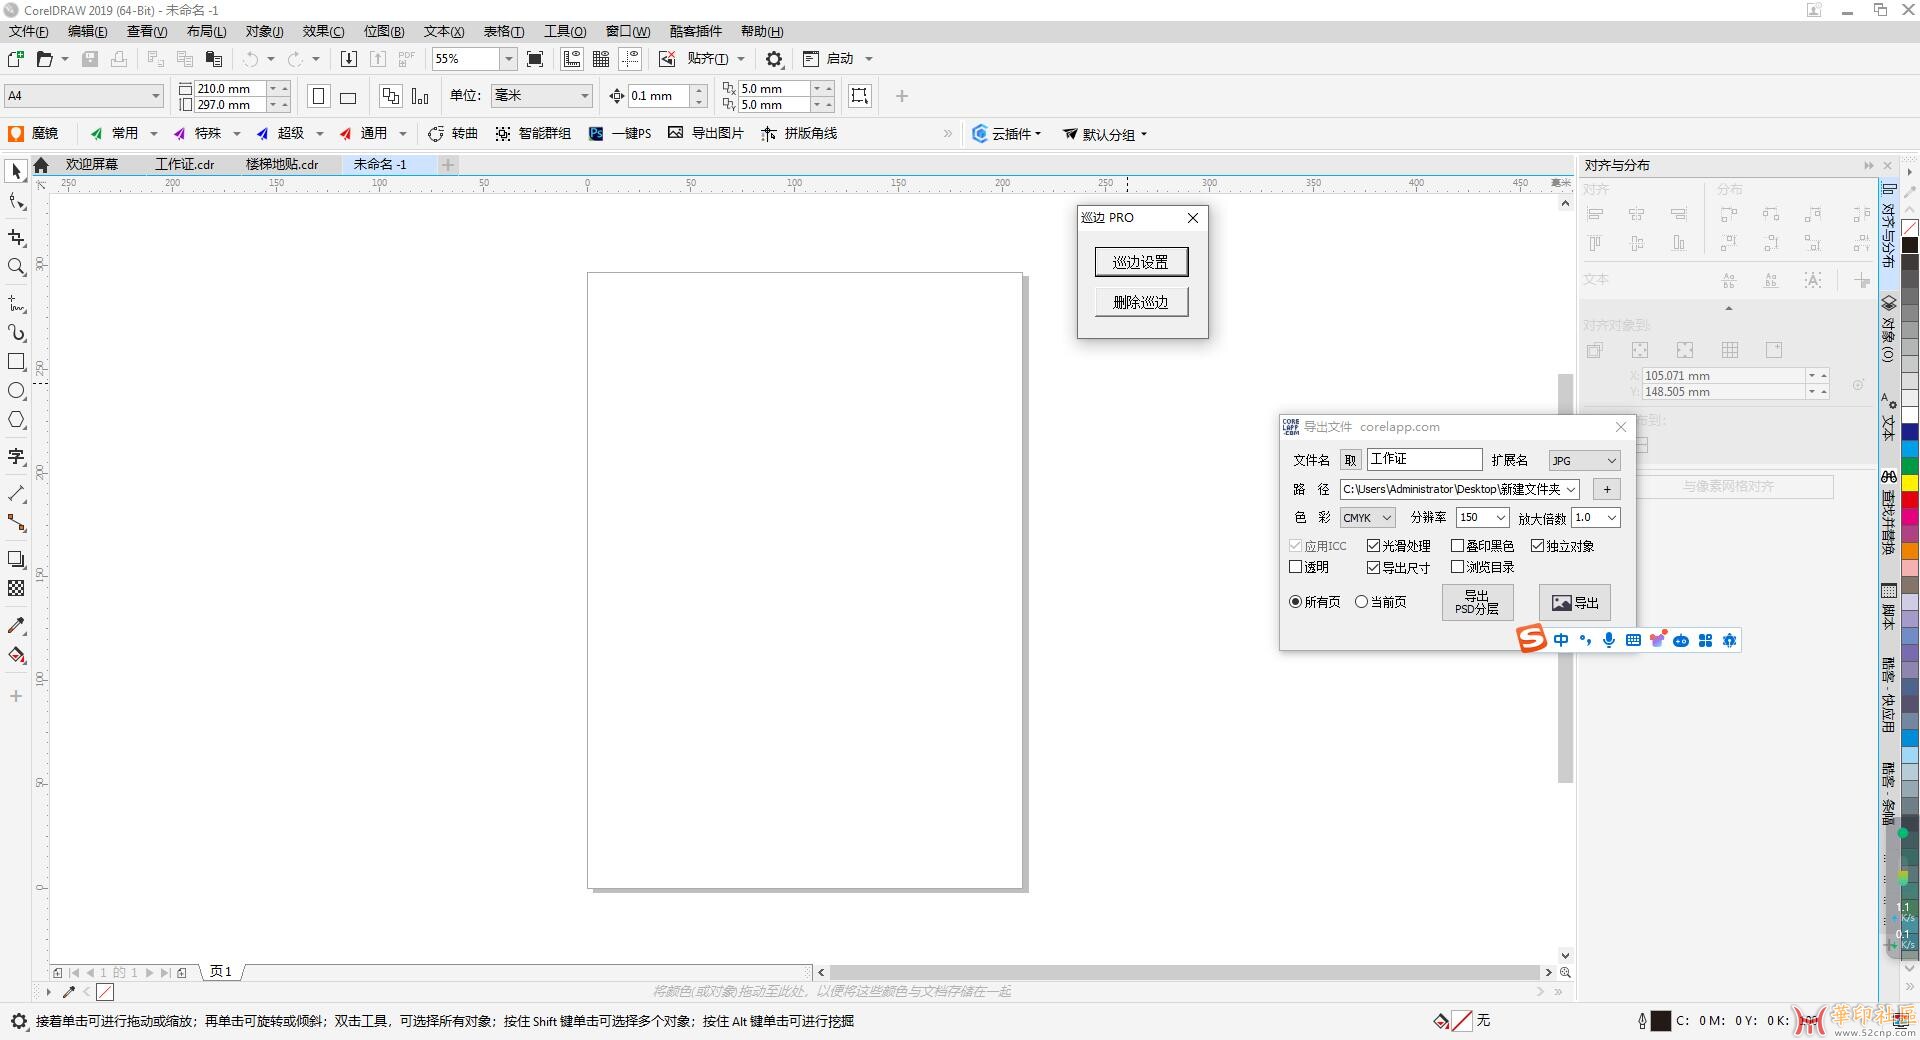This screenshot has height=1040, width=1920.
Task: Open the 效果(C) menu
Action: click(323, 31)
